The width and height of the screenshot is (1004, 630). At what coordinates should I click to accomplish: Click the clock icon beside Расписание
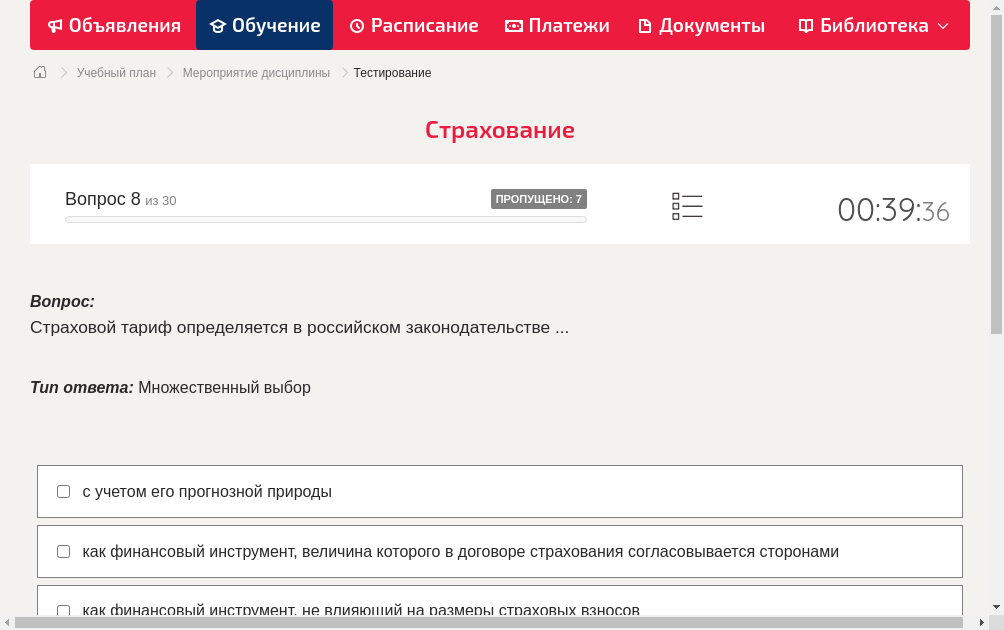[355, 25]
